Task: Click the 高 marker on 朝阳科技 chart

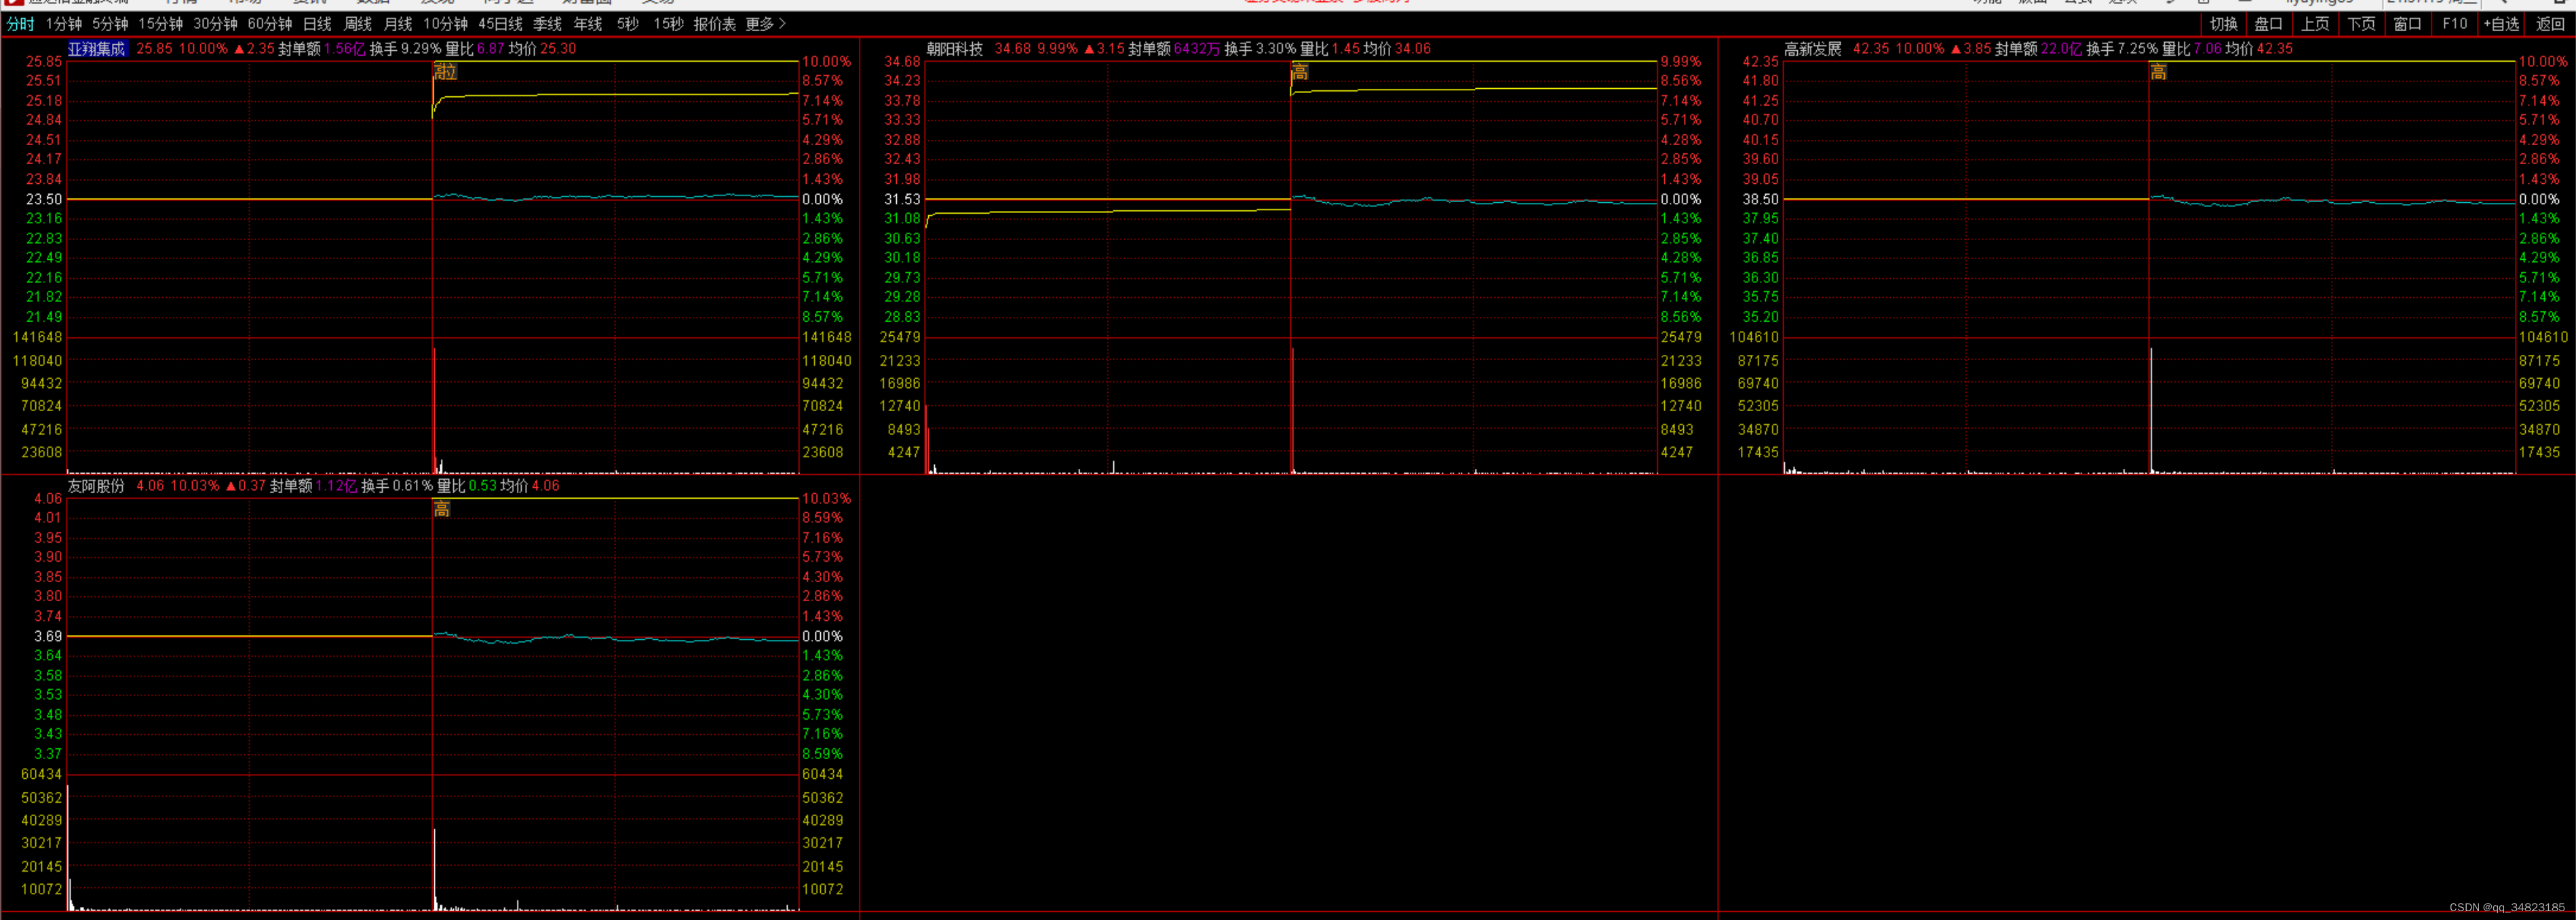Action: pos(1300,72)
